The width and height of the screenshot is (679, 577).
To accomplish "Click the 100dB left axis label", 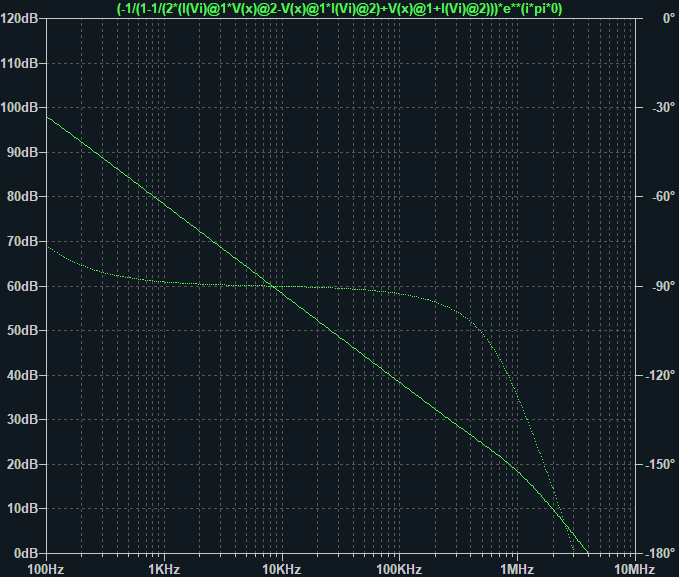I will tap(19, 107).
